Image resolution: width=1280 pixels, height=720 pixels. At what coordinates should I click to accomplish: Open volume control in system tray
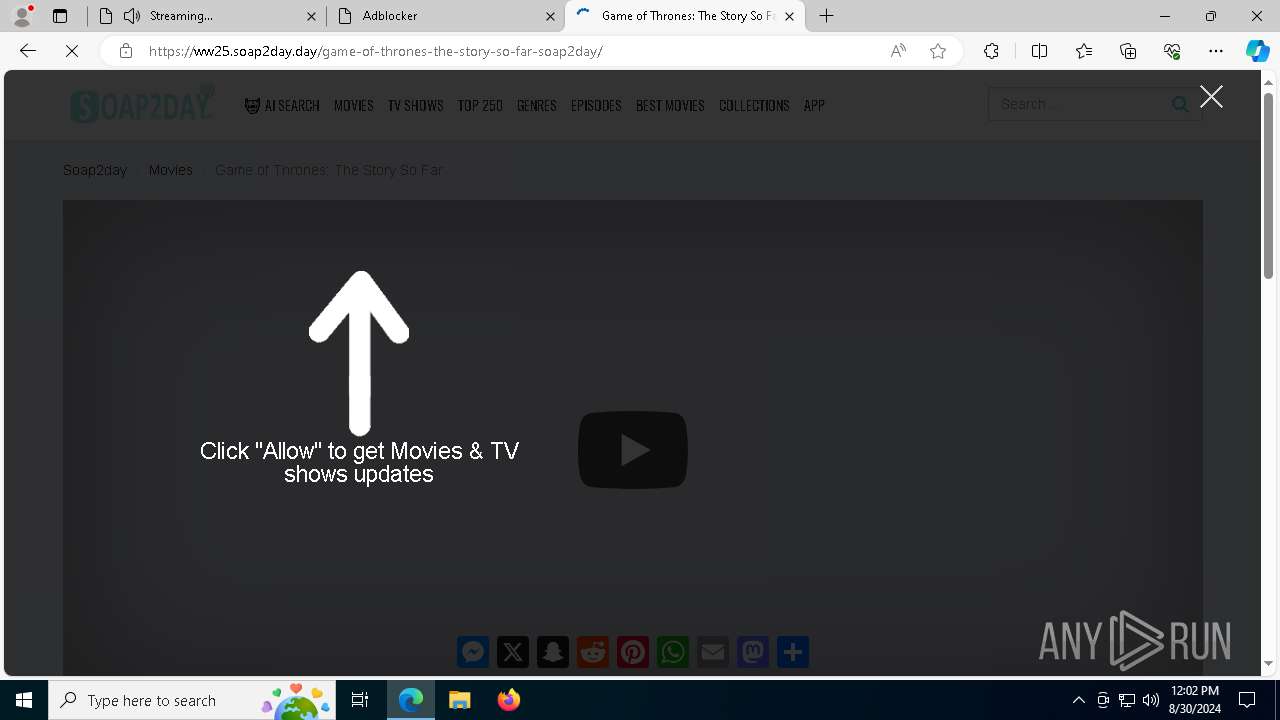(1151, 700)
